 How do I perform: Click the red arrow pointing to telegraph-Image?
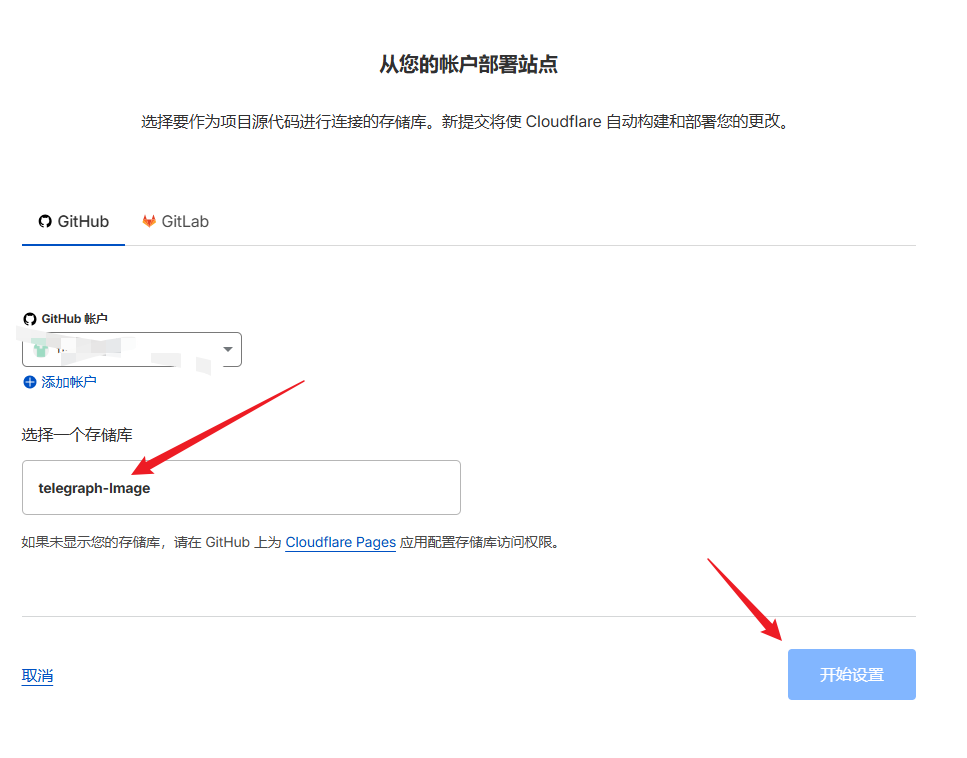pyautogui.click(x=215, y=427)
